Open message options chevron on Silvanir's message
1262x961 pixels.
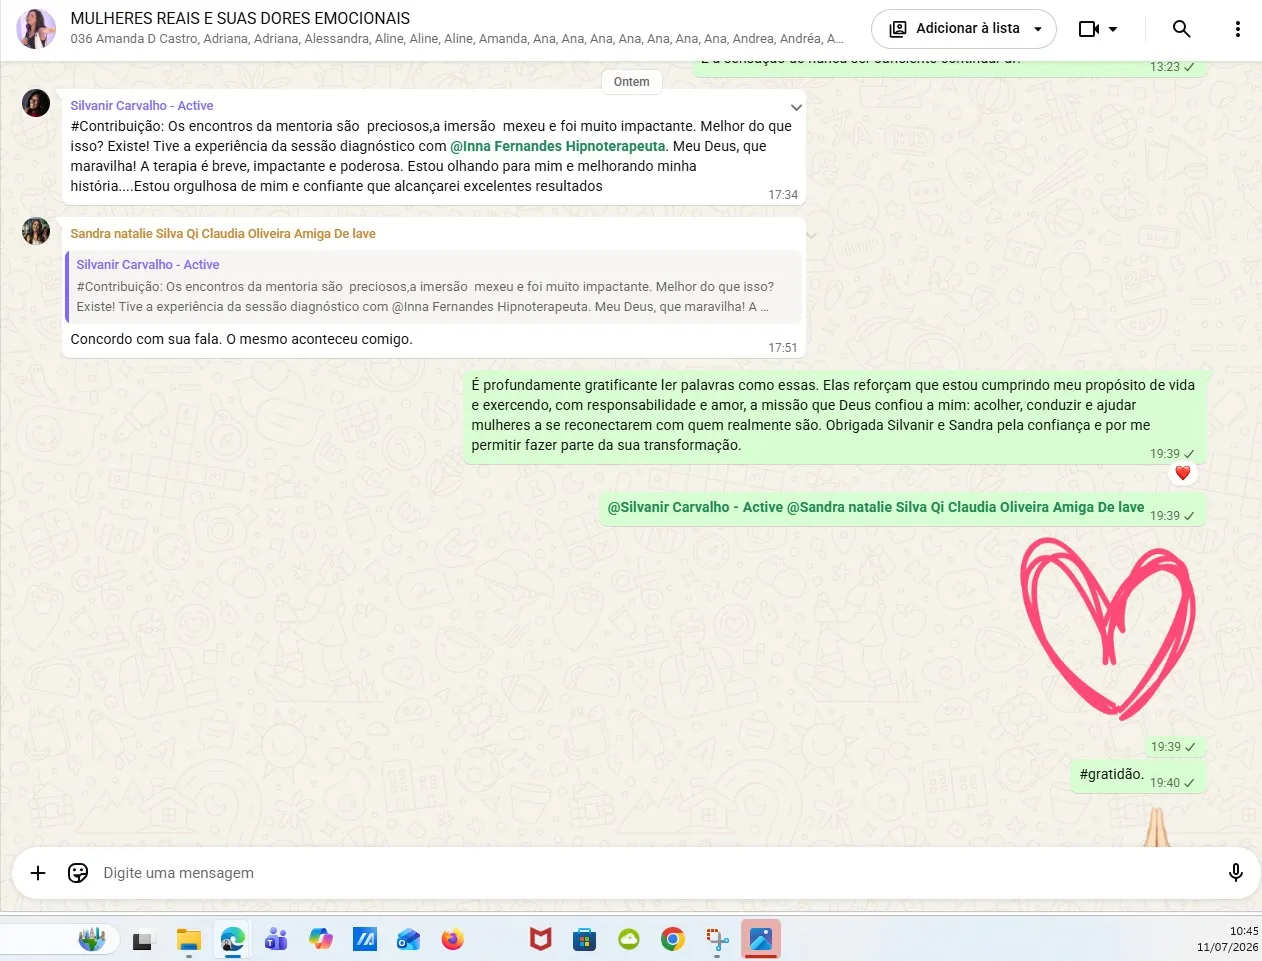796,107
